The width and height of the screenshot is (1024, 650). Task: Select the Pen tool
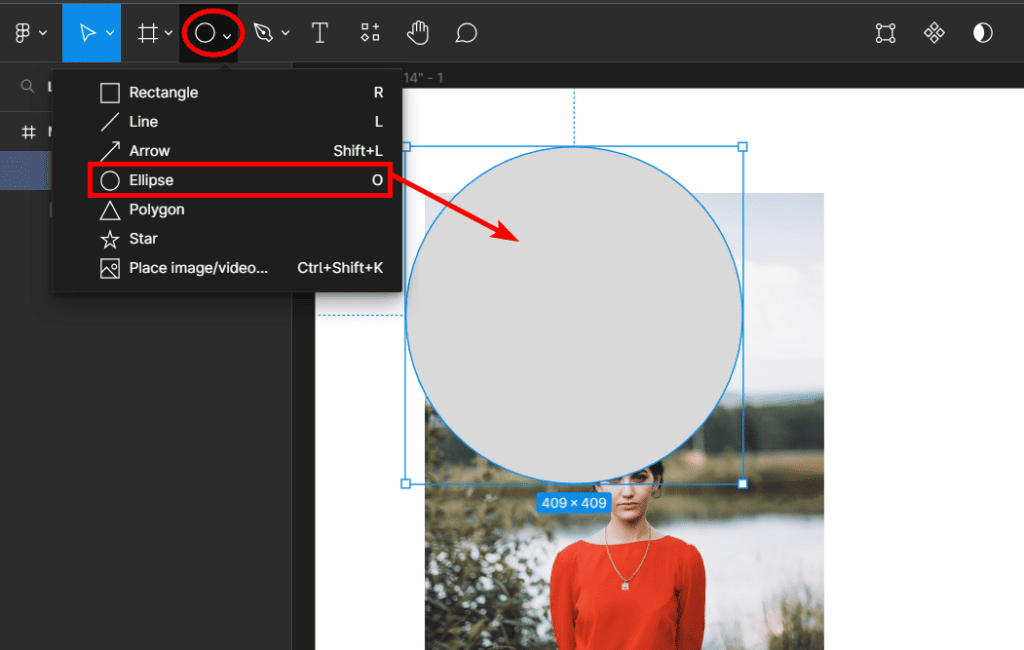[x=263, y=33]
